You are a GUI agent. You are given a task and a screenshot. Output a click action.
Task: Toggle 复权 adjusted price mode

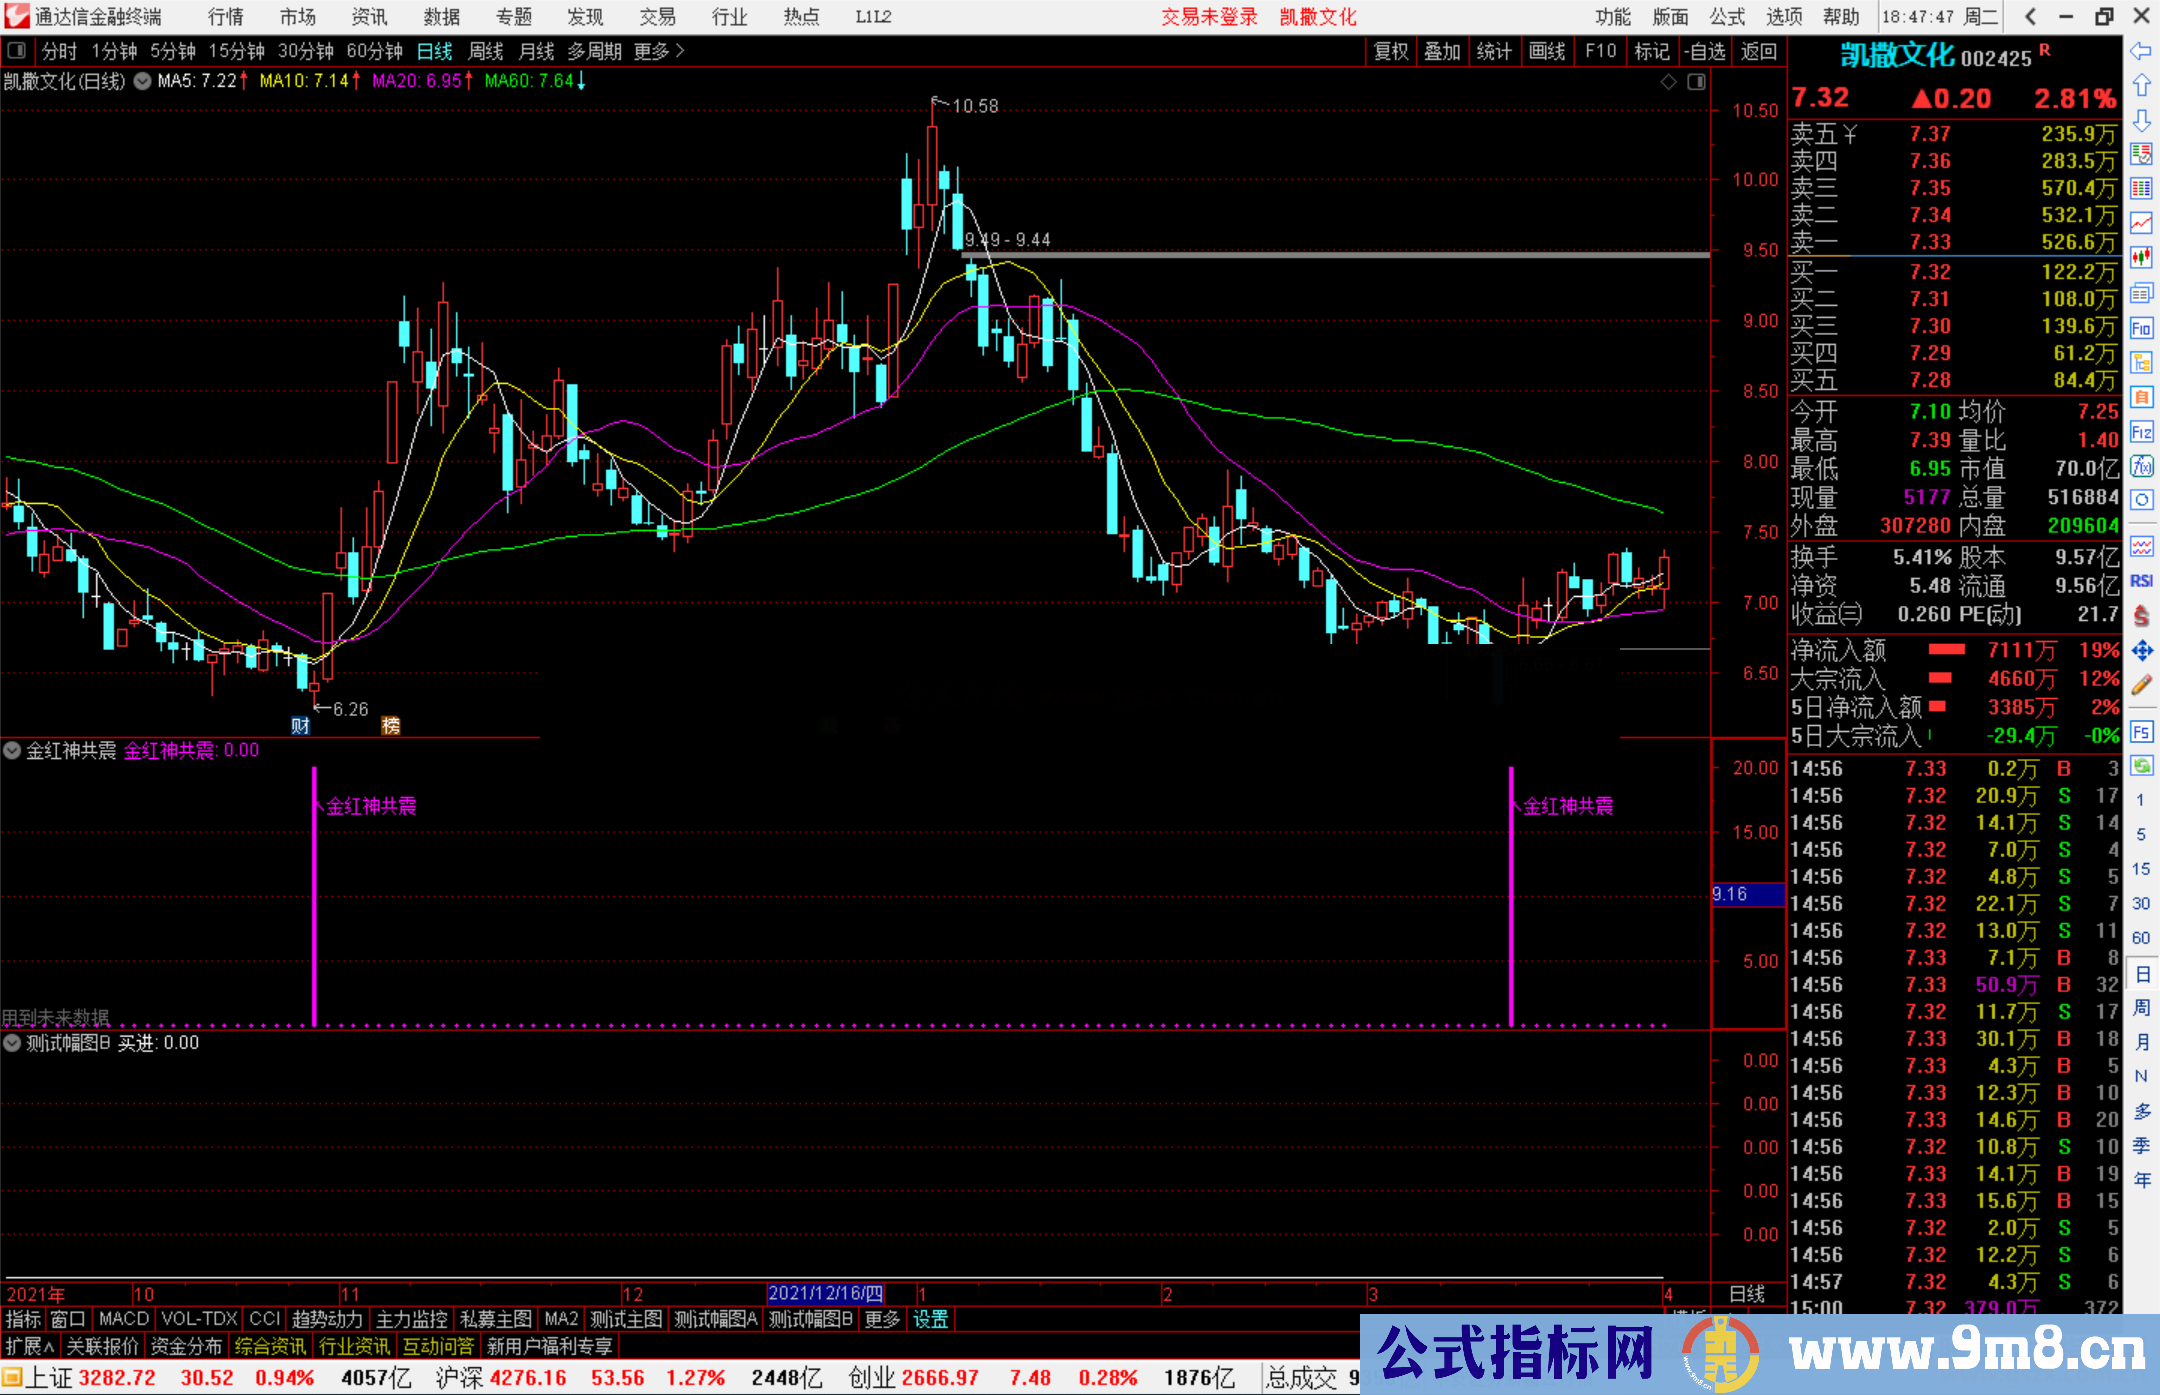click(x=1391, y=51)
